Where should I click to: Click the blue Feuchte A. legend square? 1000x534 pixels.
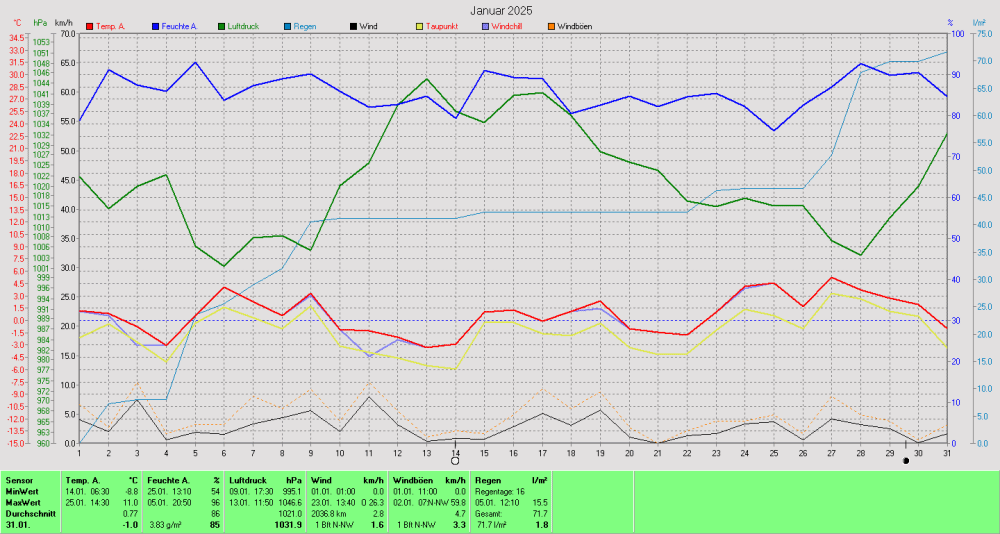click(156, 25)
